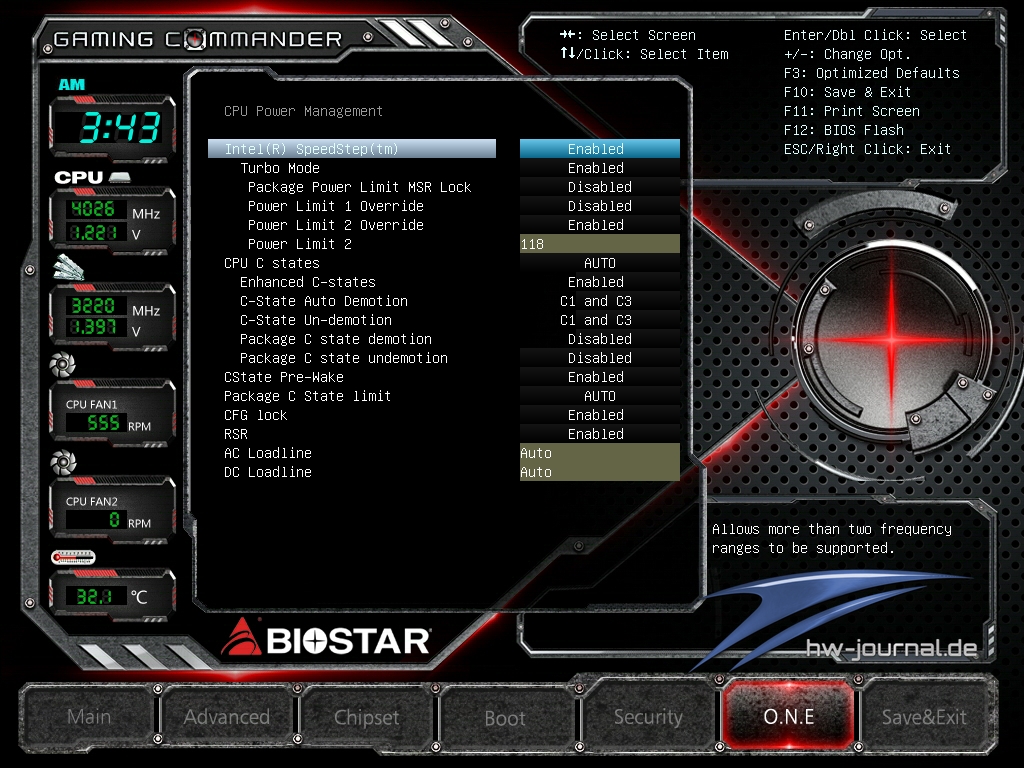Select Enhanced C-states label
The image size is (1024, 768).
coord(308,281)
